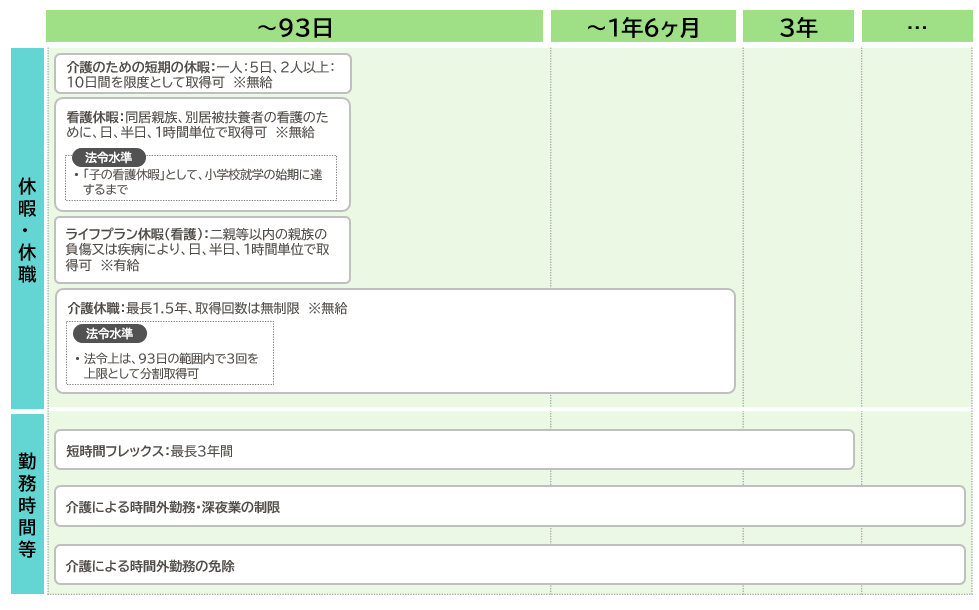Click the ～1年6ヶ月 column header

click(x=643, y=27)
